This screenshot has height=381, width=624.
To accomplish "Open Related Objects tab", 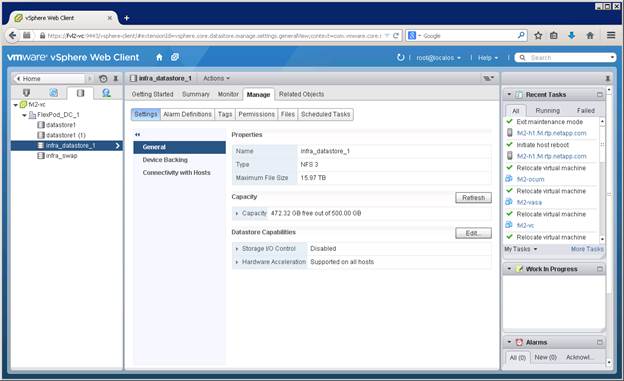I will [x=301, y=94].
